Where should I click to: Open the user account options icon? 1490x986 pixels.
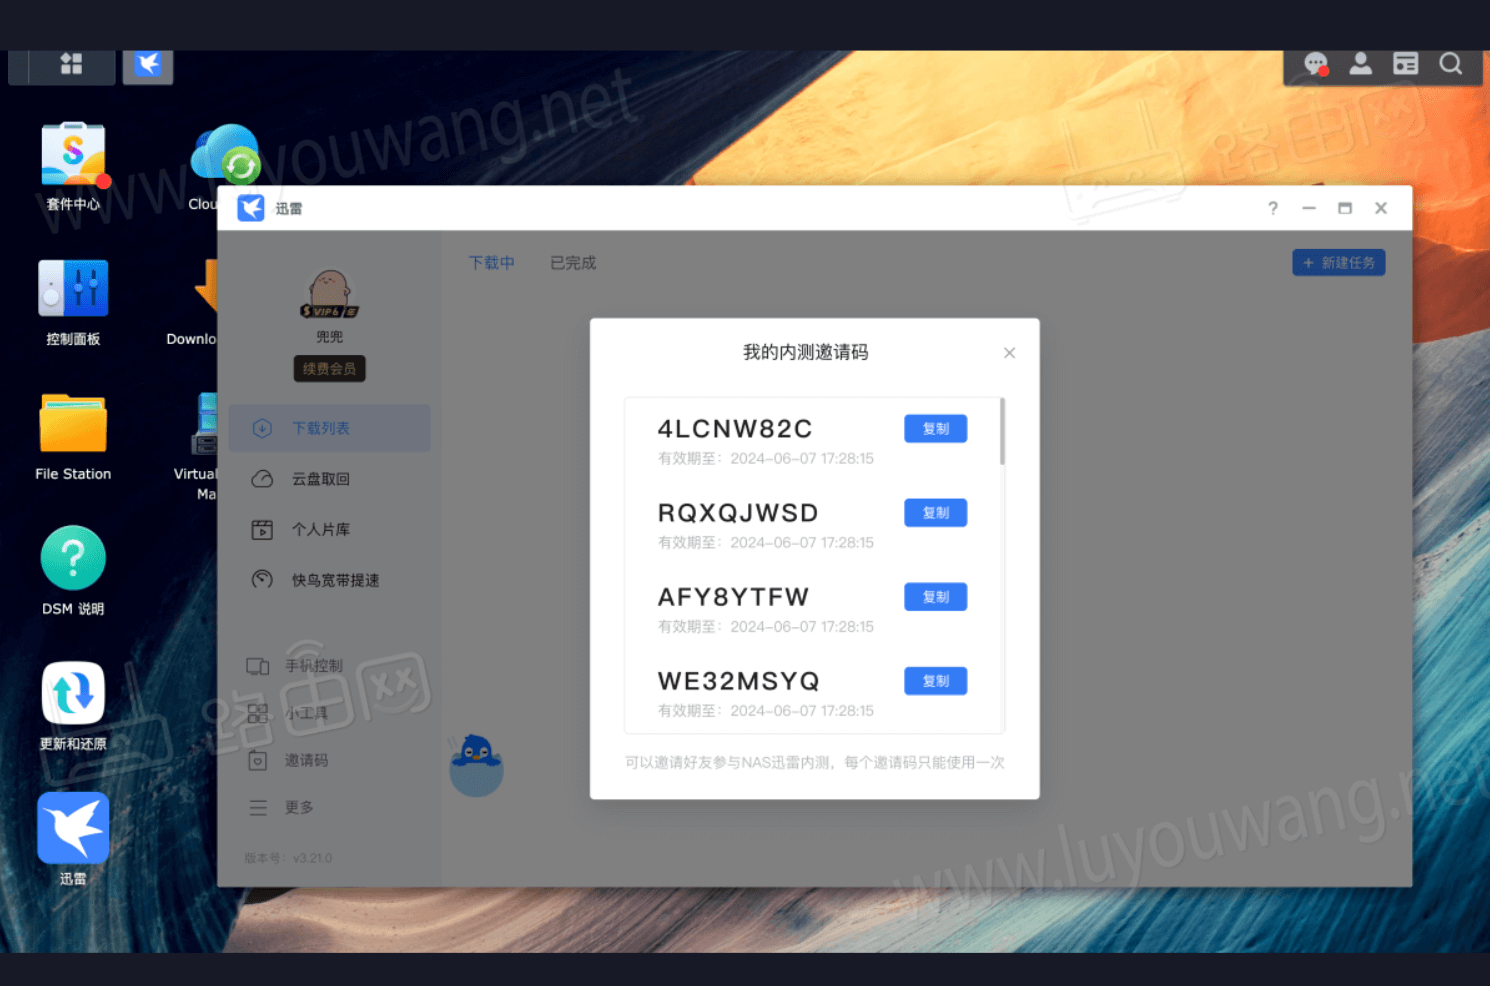(1360, 64)
